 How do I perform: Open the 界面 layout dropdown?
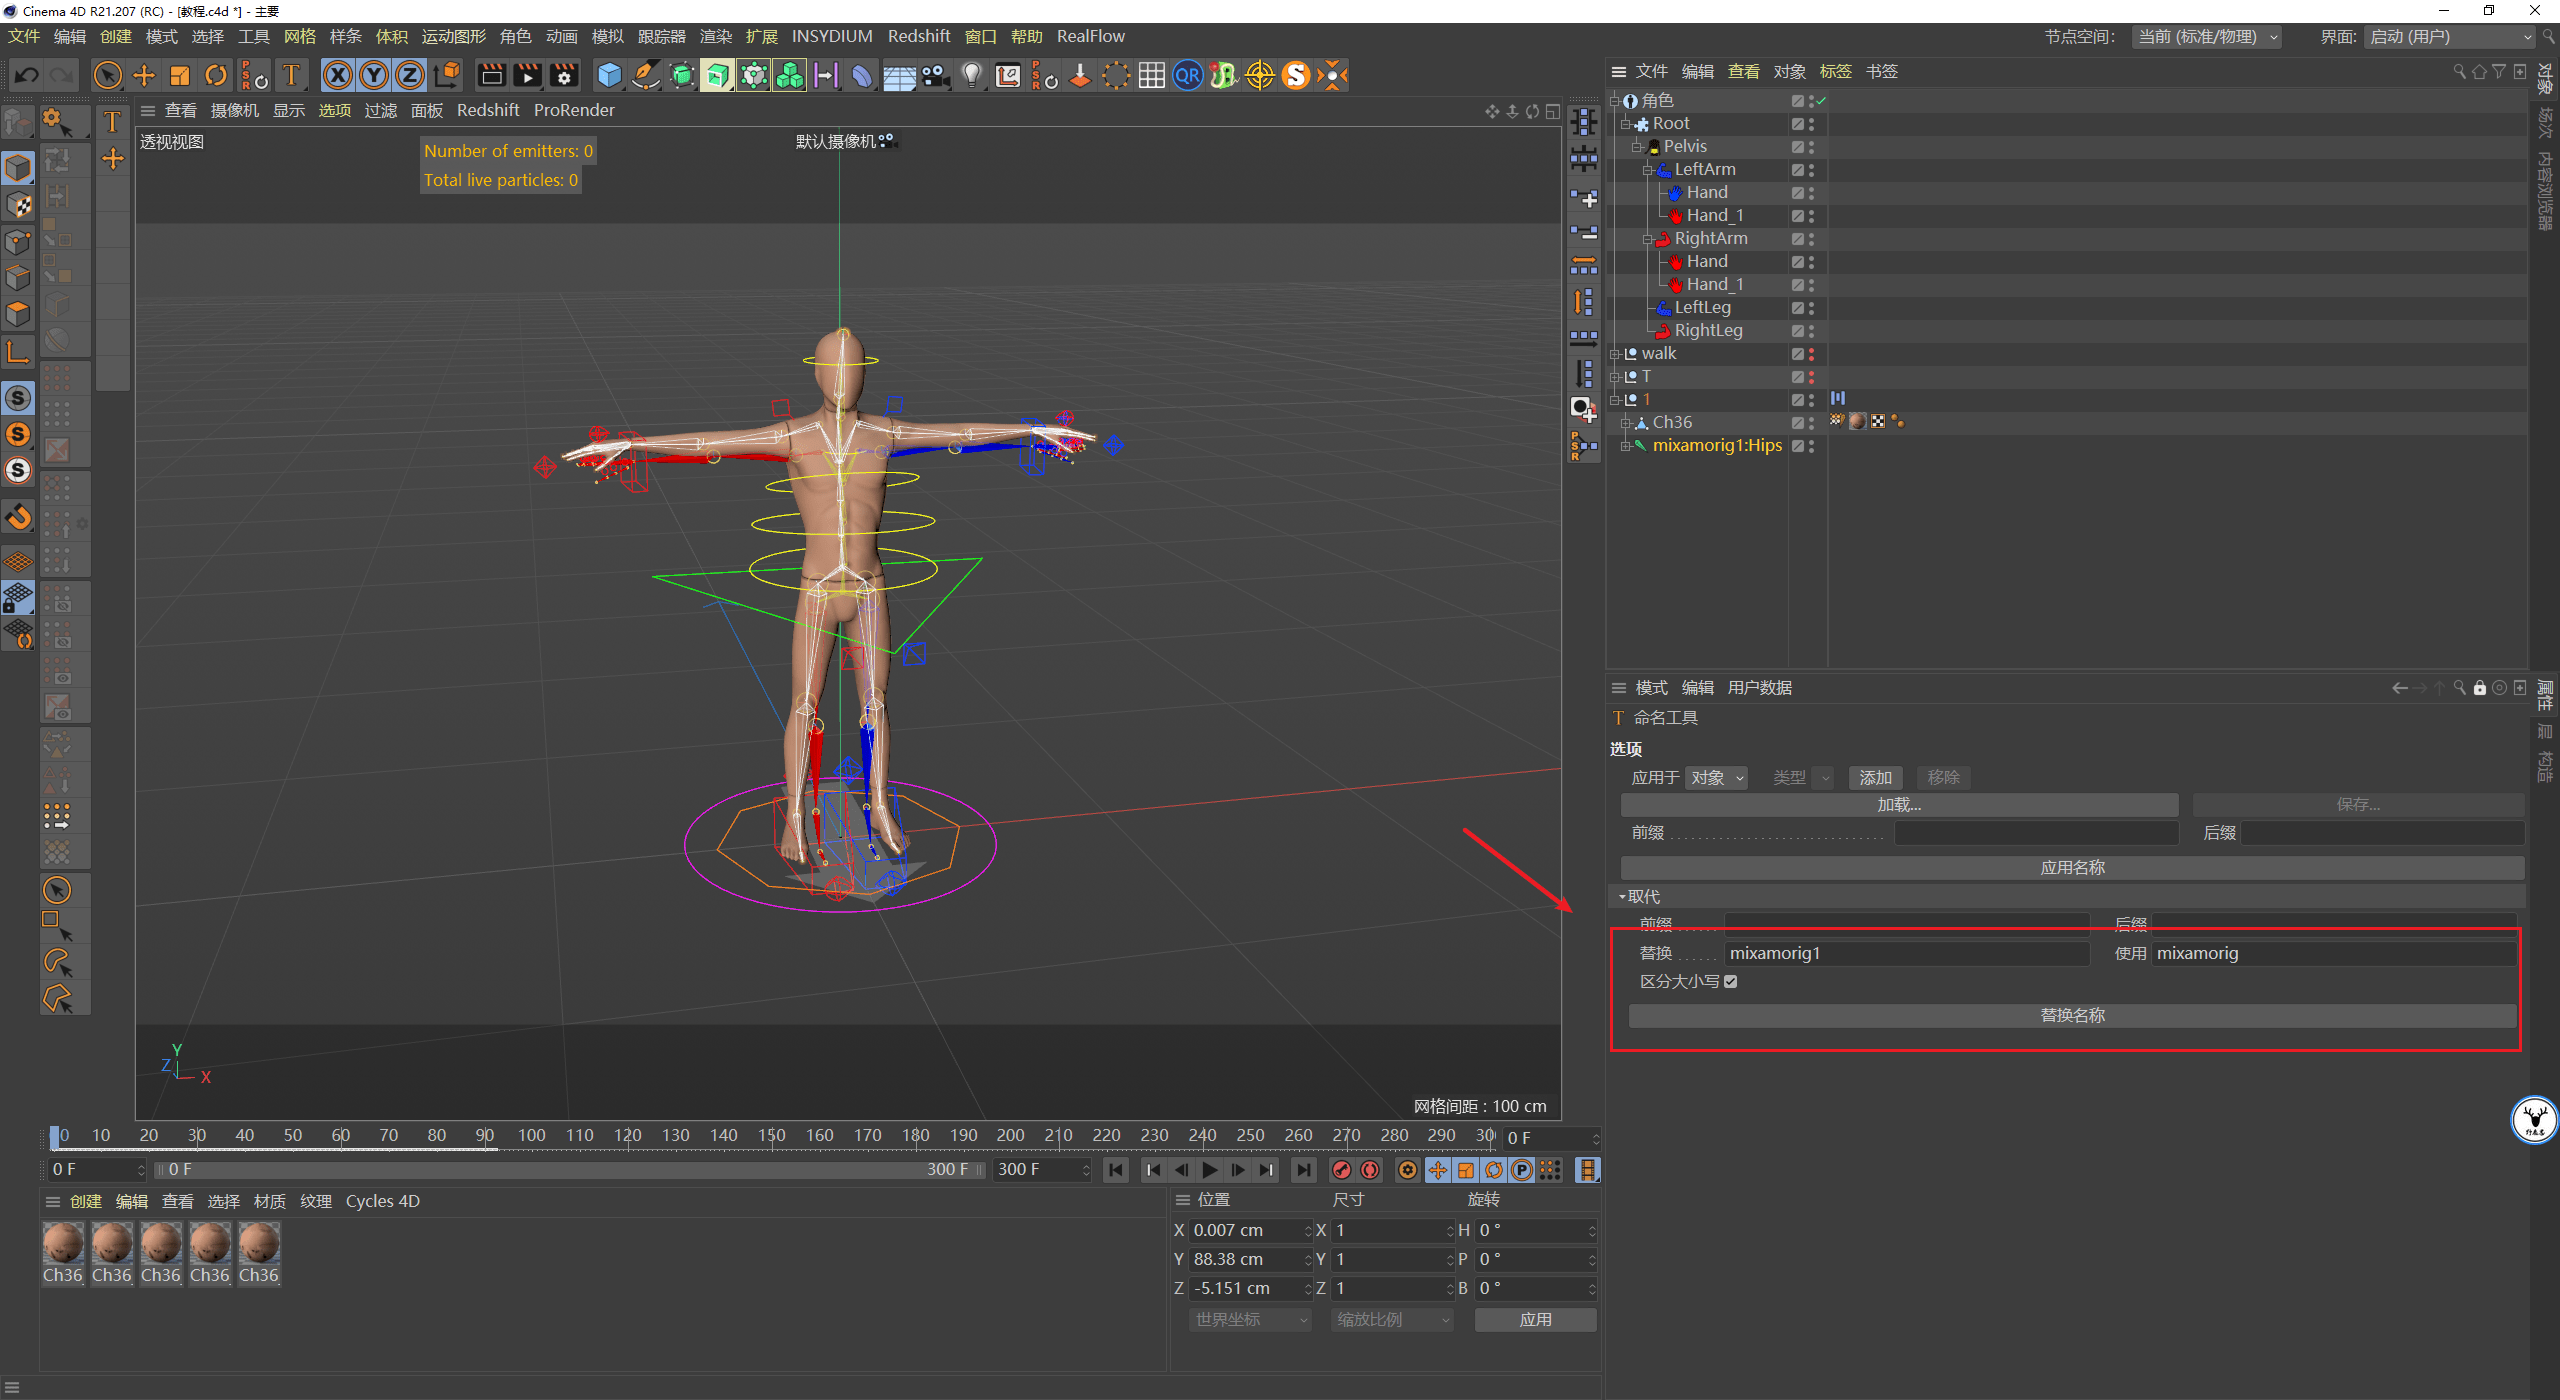(2450, 37)
